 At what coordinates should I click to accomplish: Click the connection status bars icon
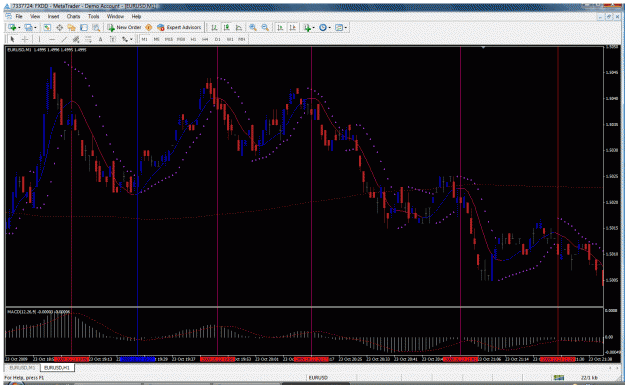click(x=559, y=377)
